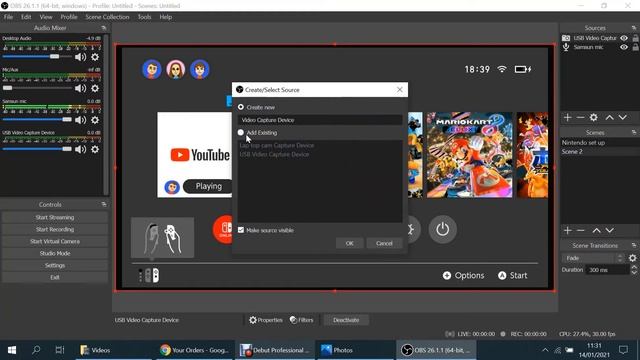Screen dimensions: 640x360
Task: Move source down in Sources list
Action: pyautogui.click(x=622, y=118)
